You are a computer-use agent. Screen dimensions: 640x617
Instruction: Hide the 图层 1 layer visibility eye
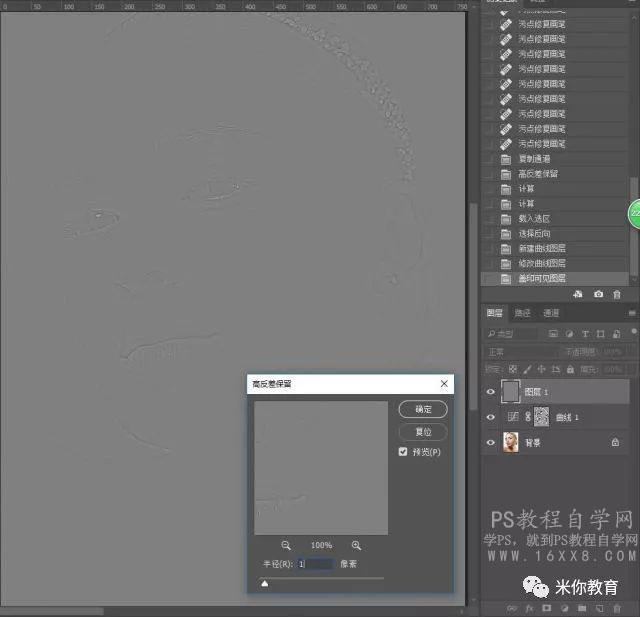491,391
